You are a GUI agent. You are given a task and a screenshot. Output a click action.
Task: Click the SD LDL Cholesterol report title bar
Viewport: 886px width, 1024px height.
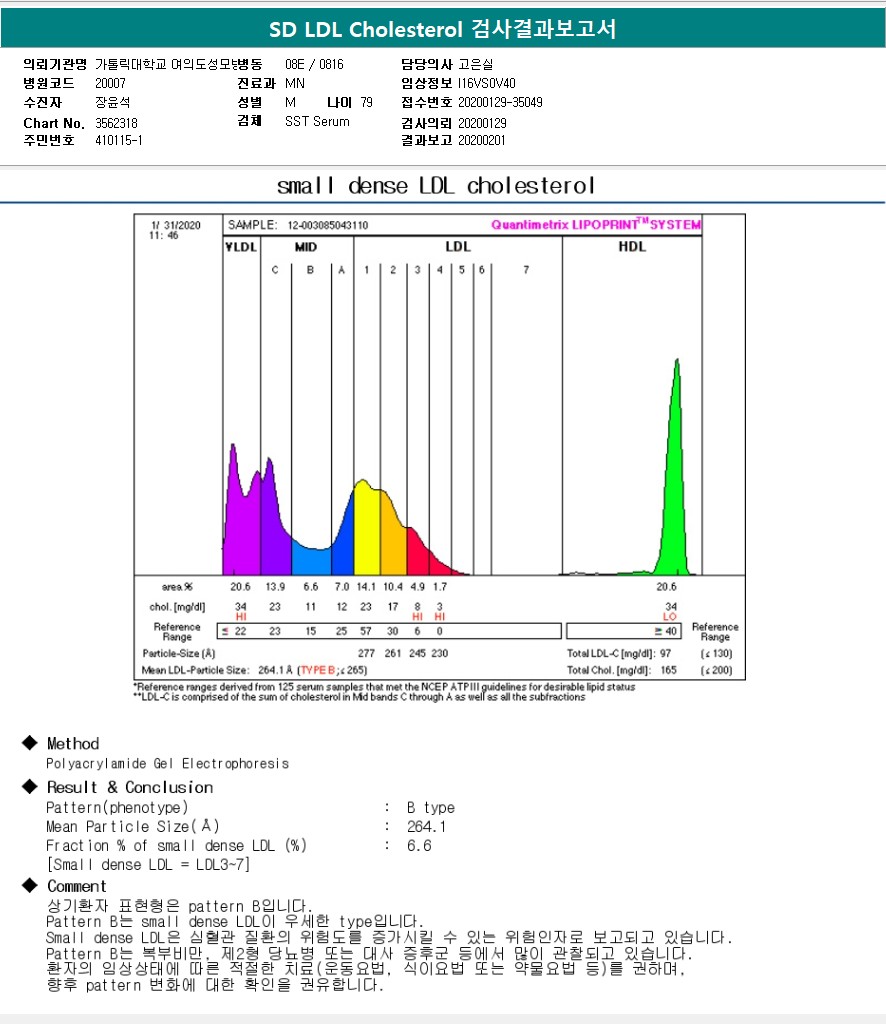coord(443,30)
